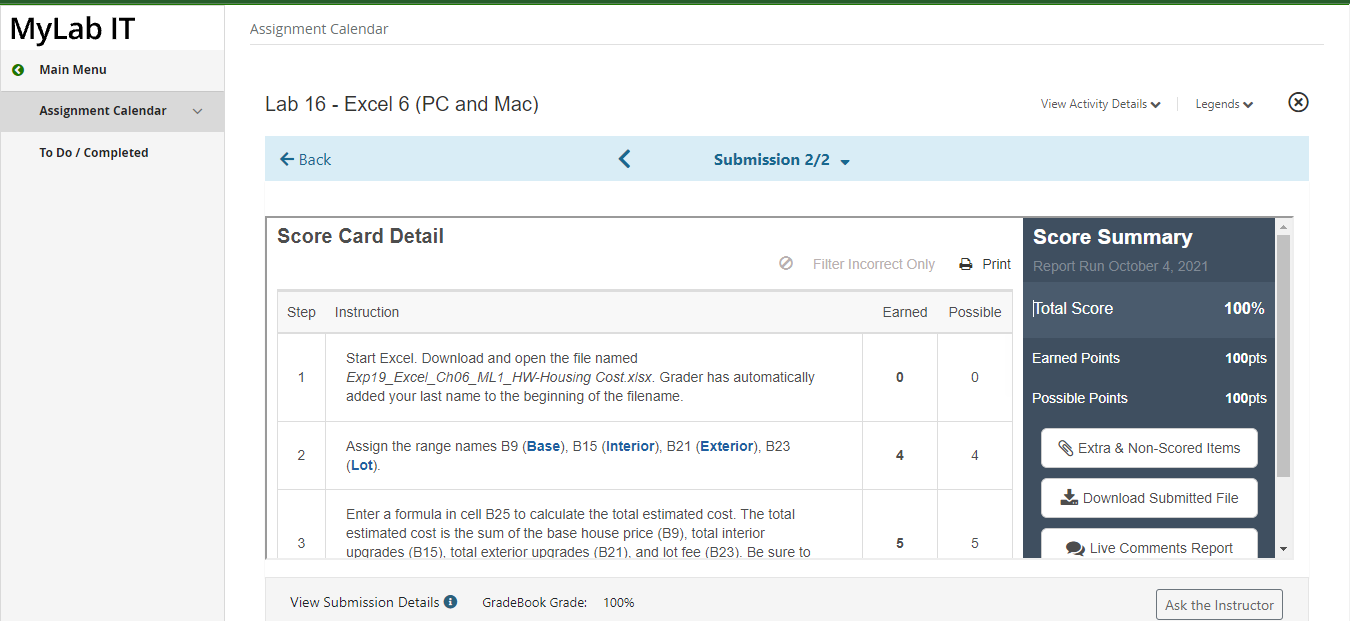Click Report Run October 4, 2021 text
1350x621 pixels.
tap(1120, 266)
